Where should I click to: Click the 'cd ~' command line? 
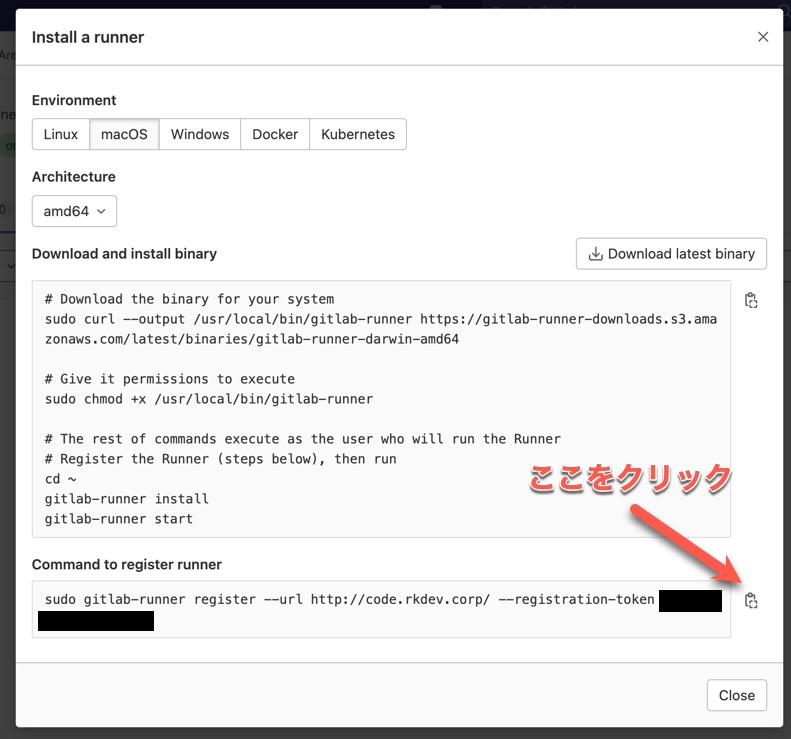(x=60, y=479)
